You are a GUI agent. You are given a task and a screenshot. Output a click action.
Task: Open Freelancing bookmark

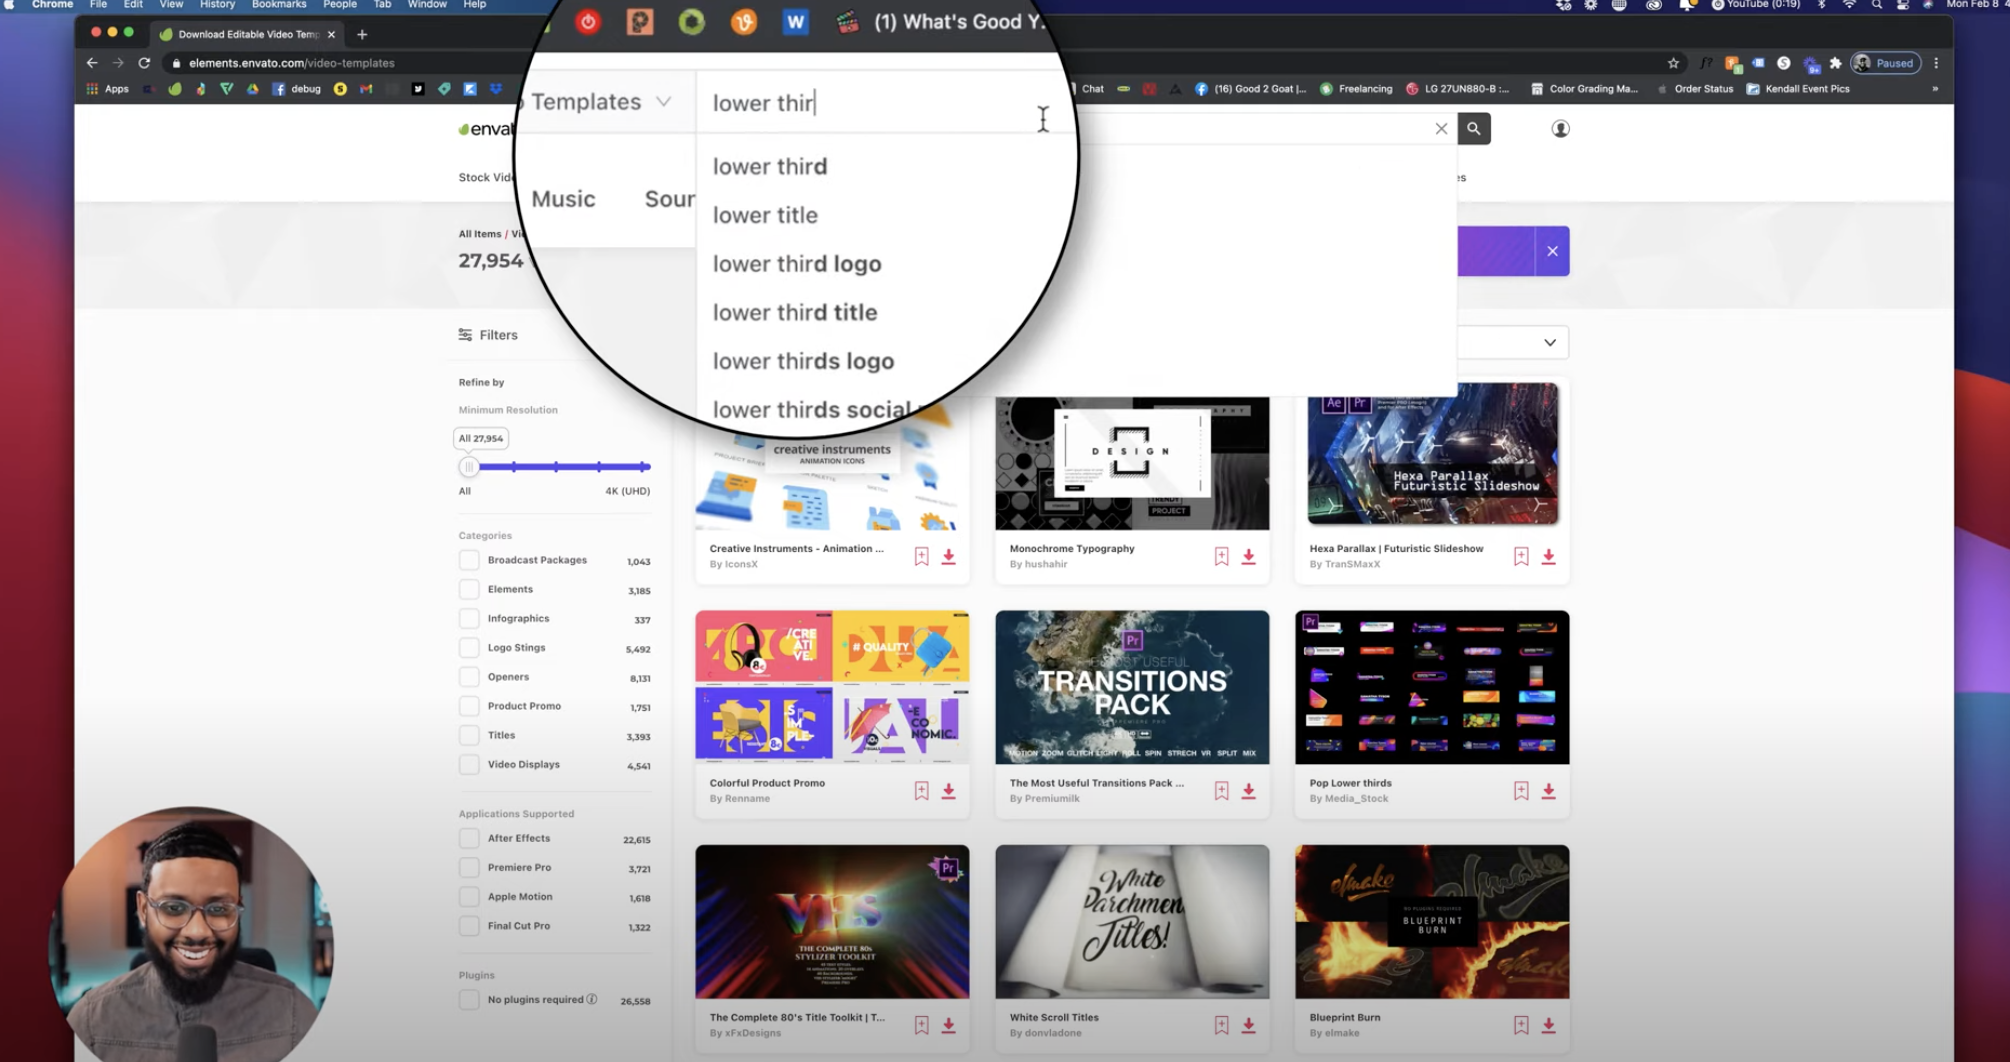1356,89
